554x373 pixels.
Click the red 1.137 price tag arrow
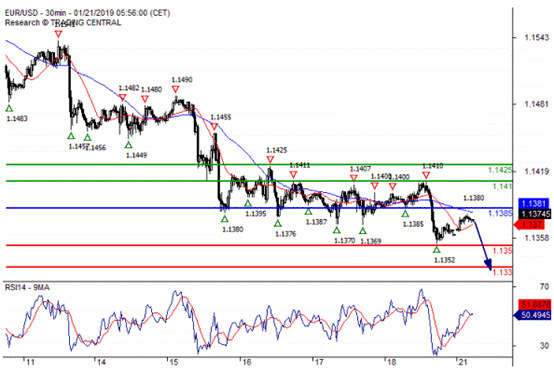pyautogui.click(x=531, y=224)
